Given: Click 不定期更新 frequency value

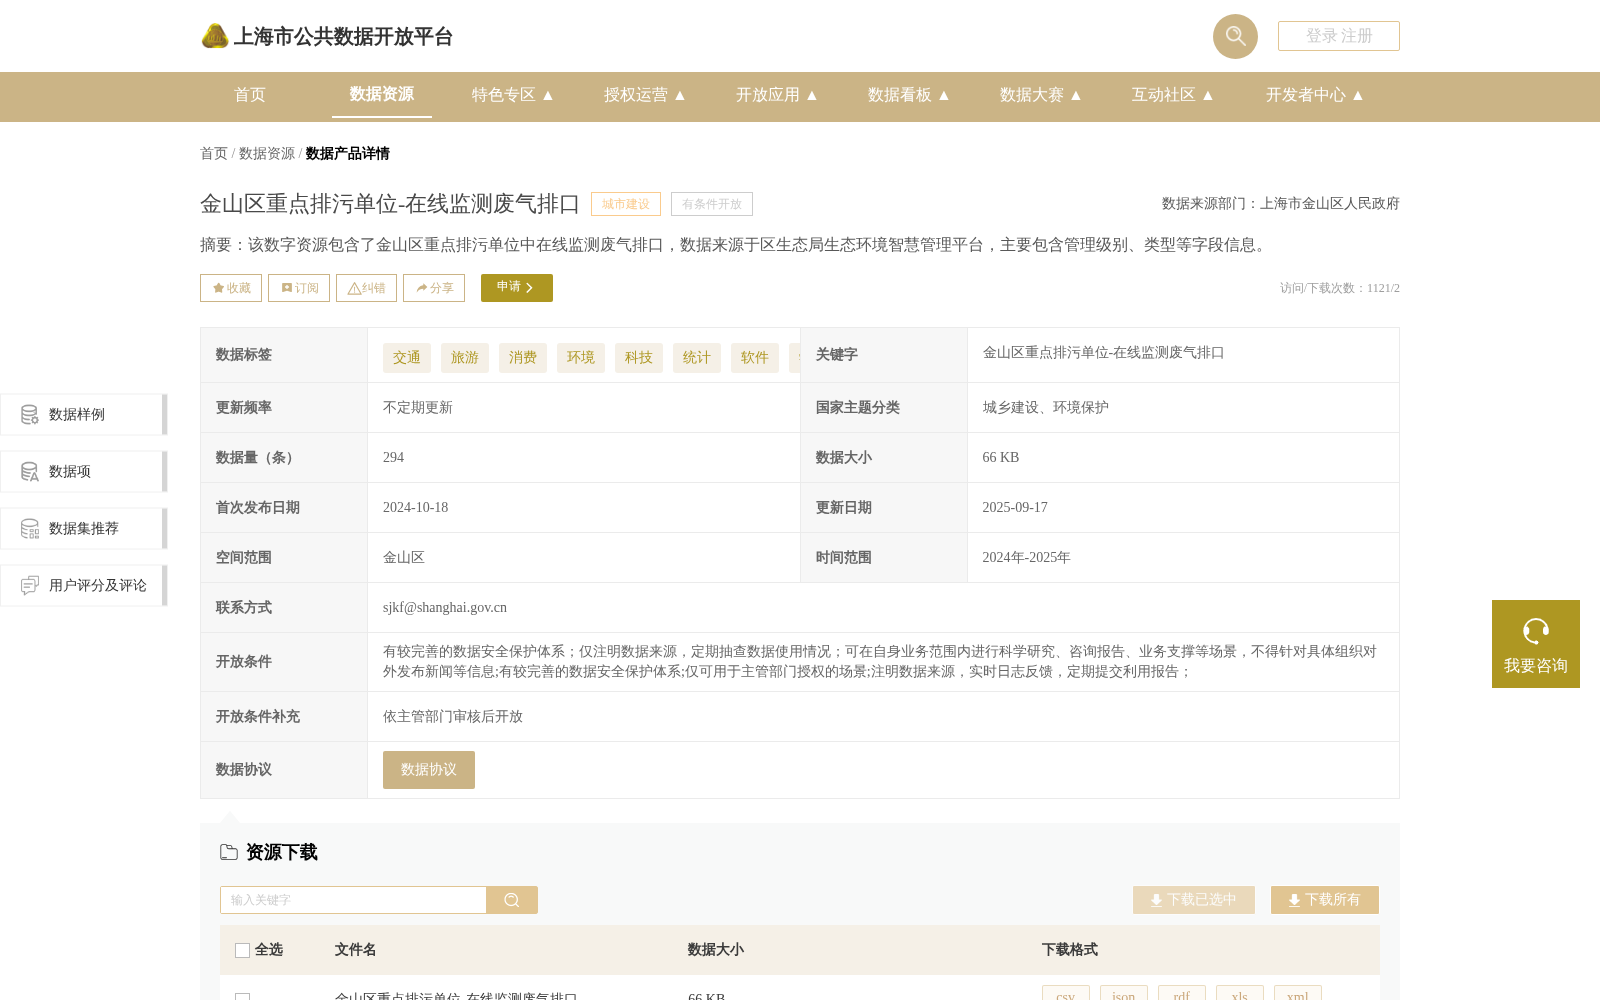Looking at the screenshot, I should tap(418, 408).
